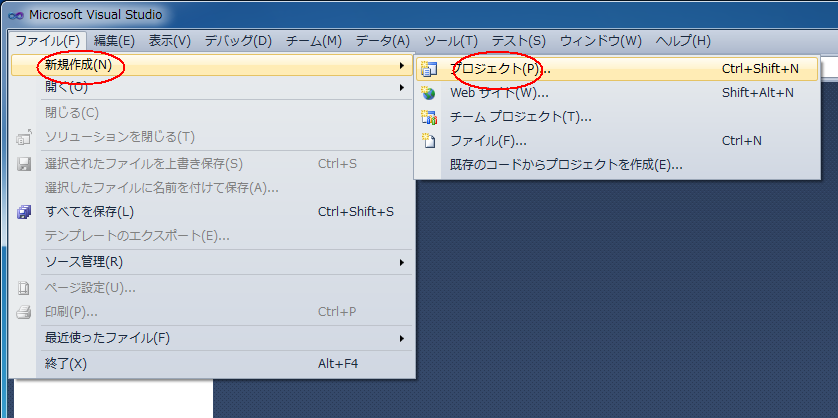Open the テスト(S) menu
Image resolution: width=838 pixels, height=418 pixels.
(518, 41)
